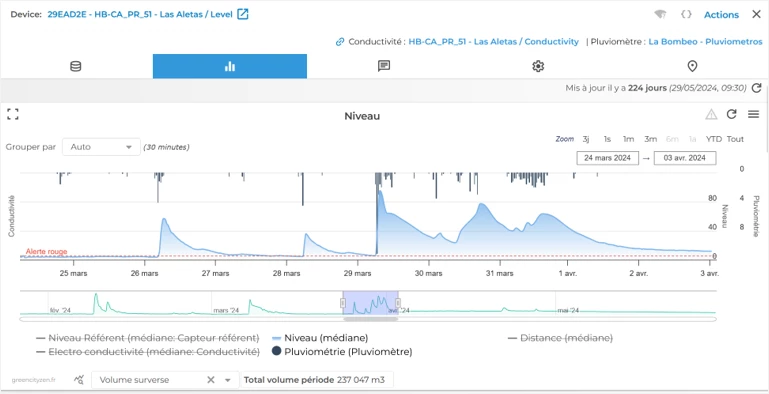Open the map location pin tab
The width and height of the screenshot is (769, 394).
[x=692, y=66]
